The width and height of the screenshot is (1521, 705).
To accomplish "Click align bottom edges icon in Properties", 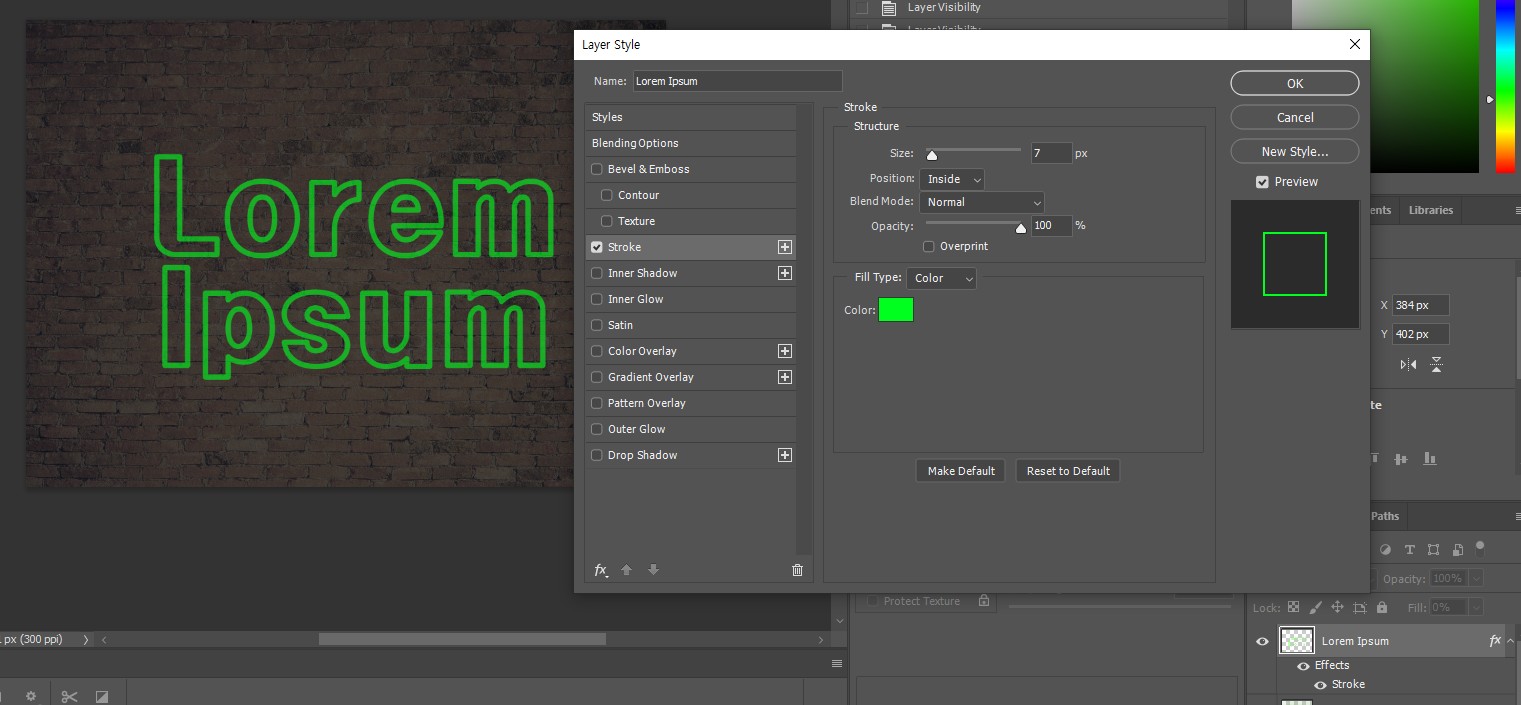I will tap(1429, 459).
